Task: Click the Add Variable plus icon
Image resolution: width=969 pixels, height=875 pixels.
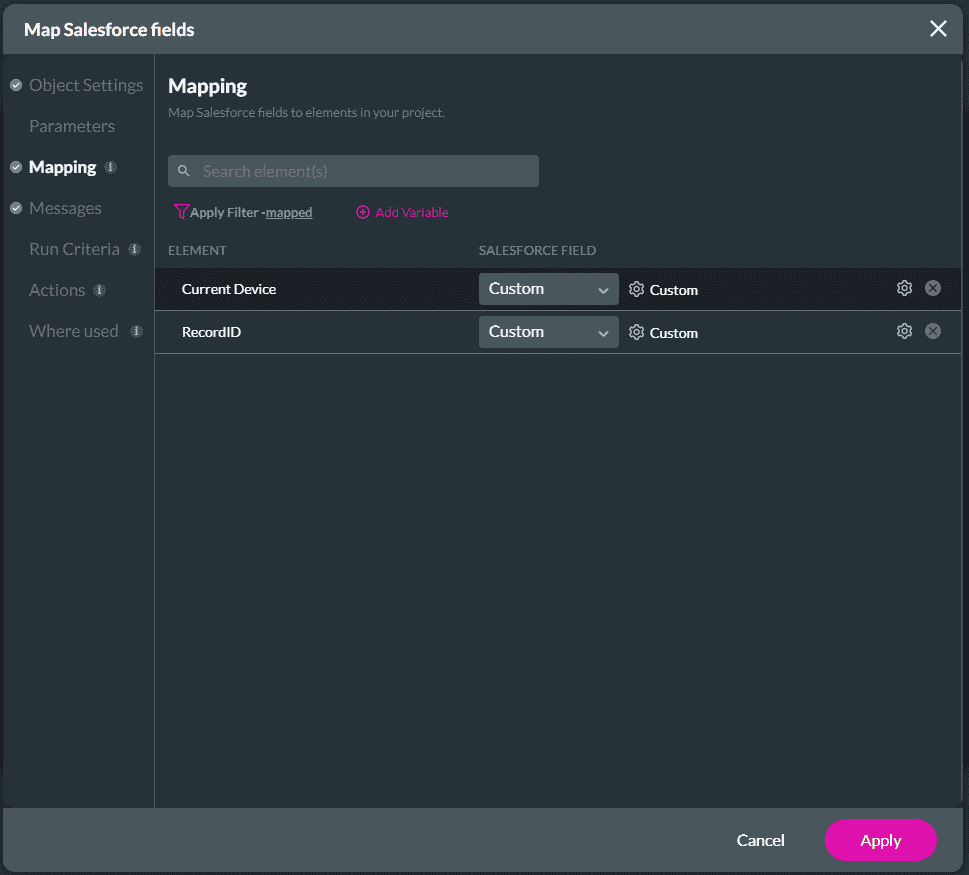Action: [361, 211]
